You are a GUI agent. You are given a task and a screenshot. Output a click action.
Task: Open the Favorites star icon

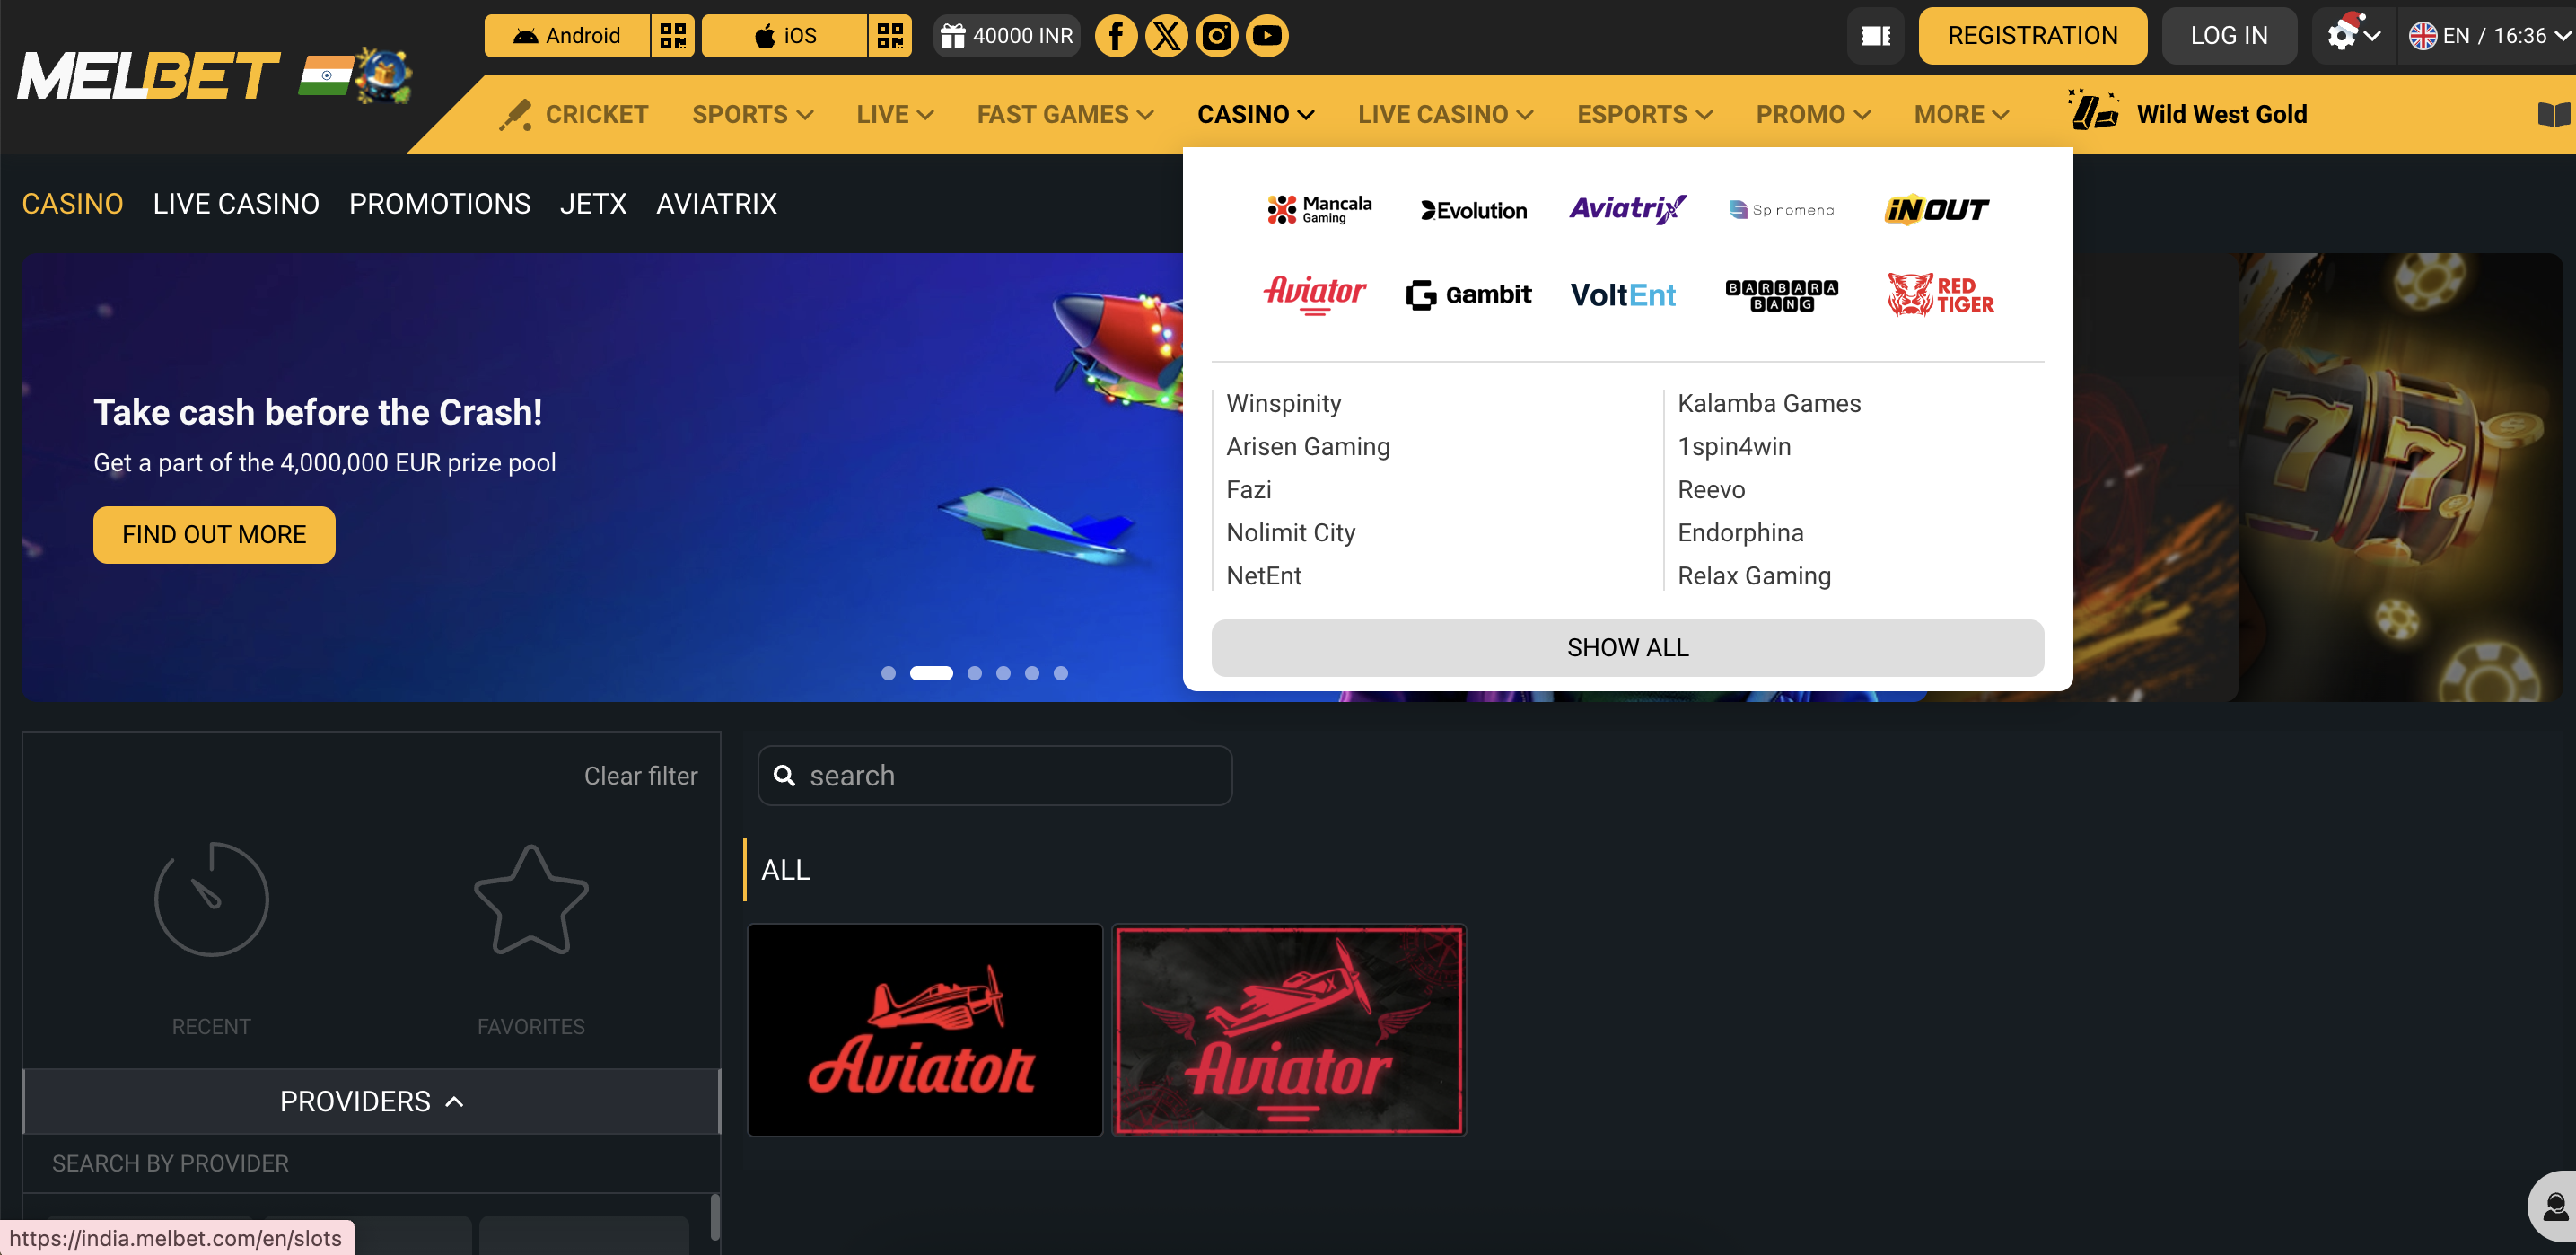531,899
